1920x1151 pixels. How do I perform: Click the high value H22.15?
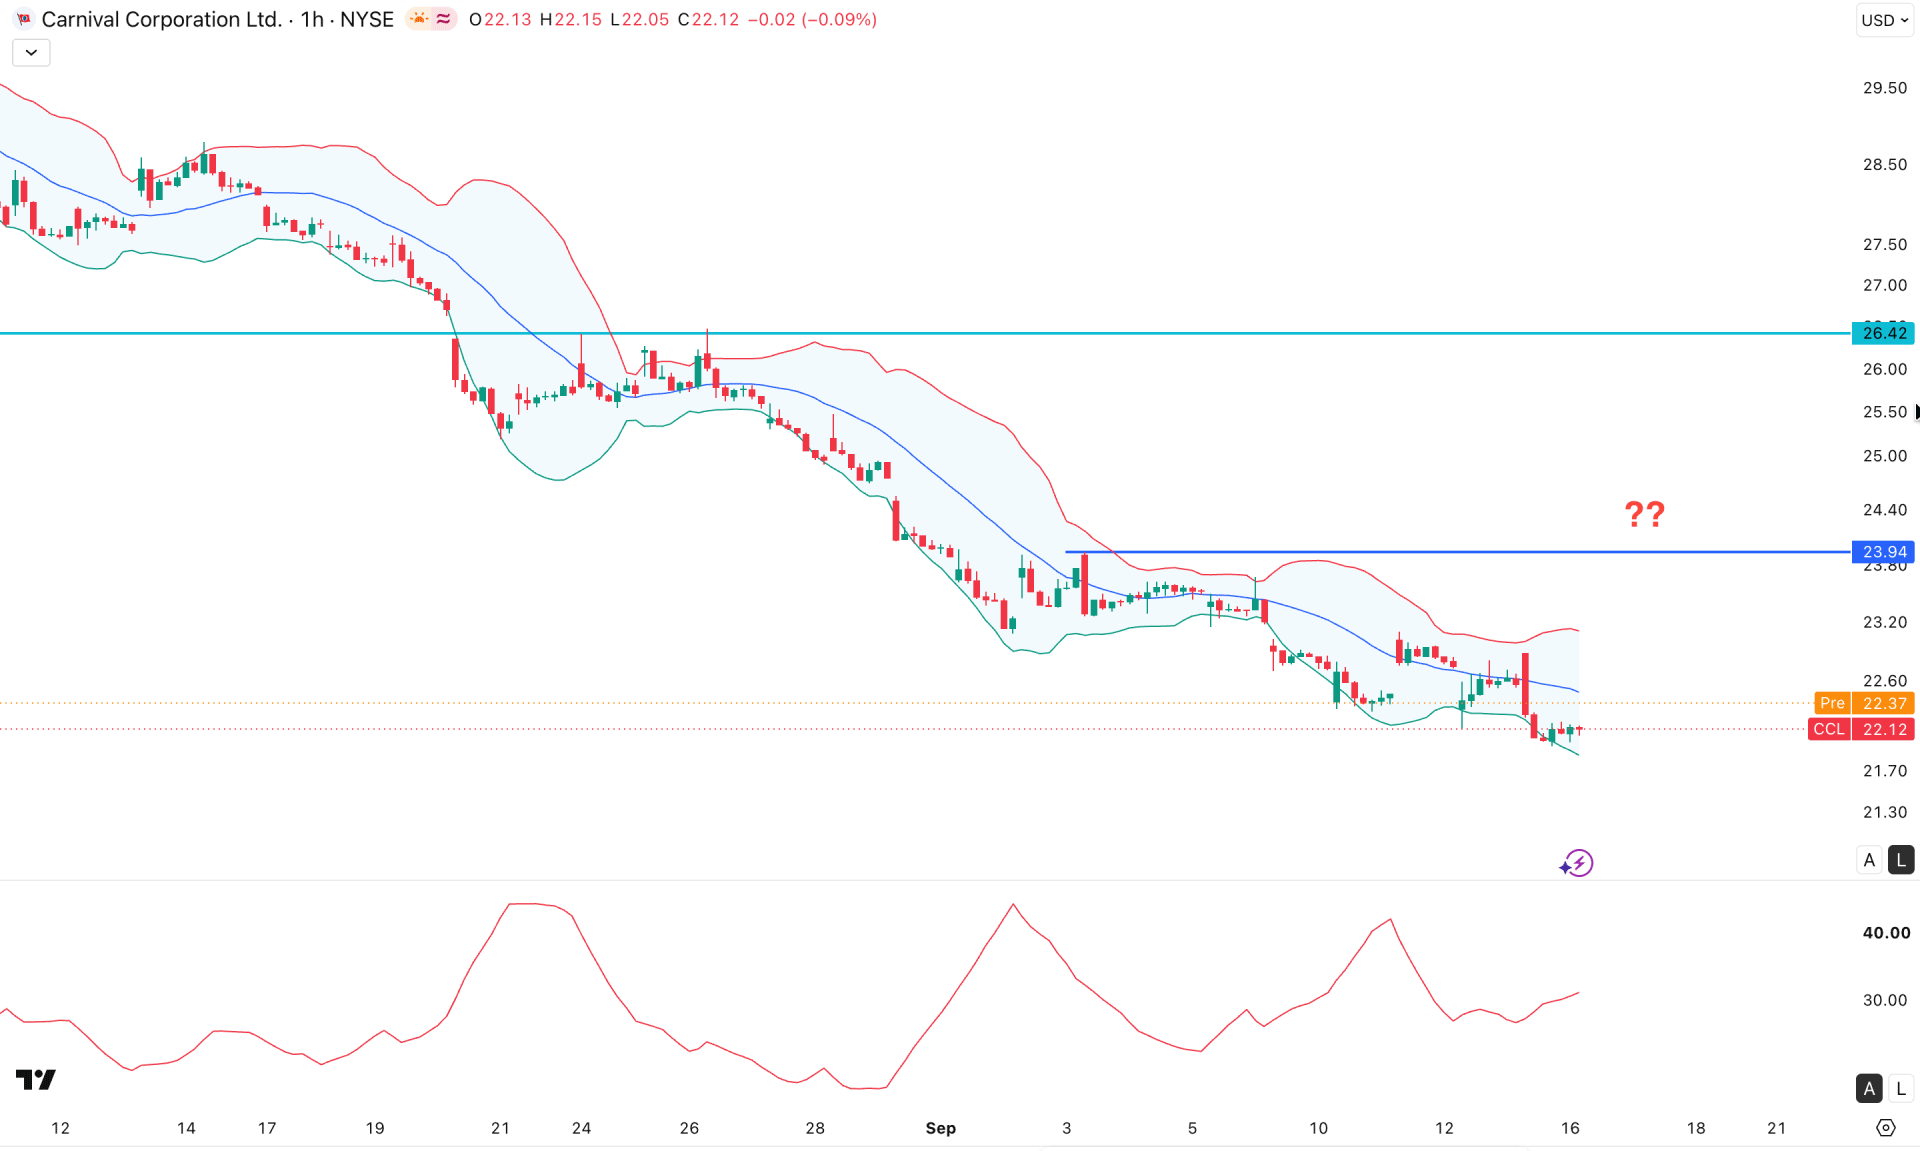571,20
